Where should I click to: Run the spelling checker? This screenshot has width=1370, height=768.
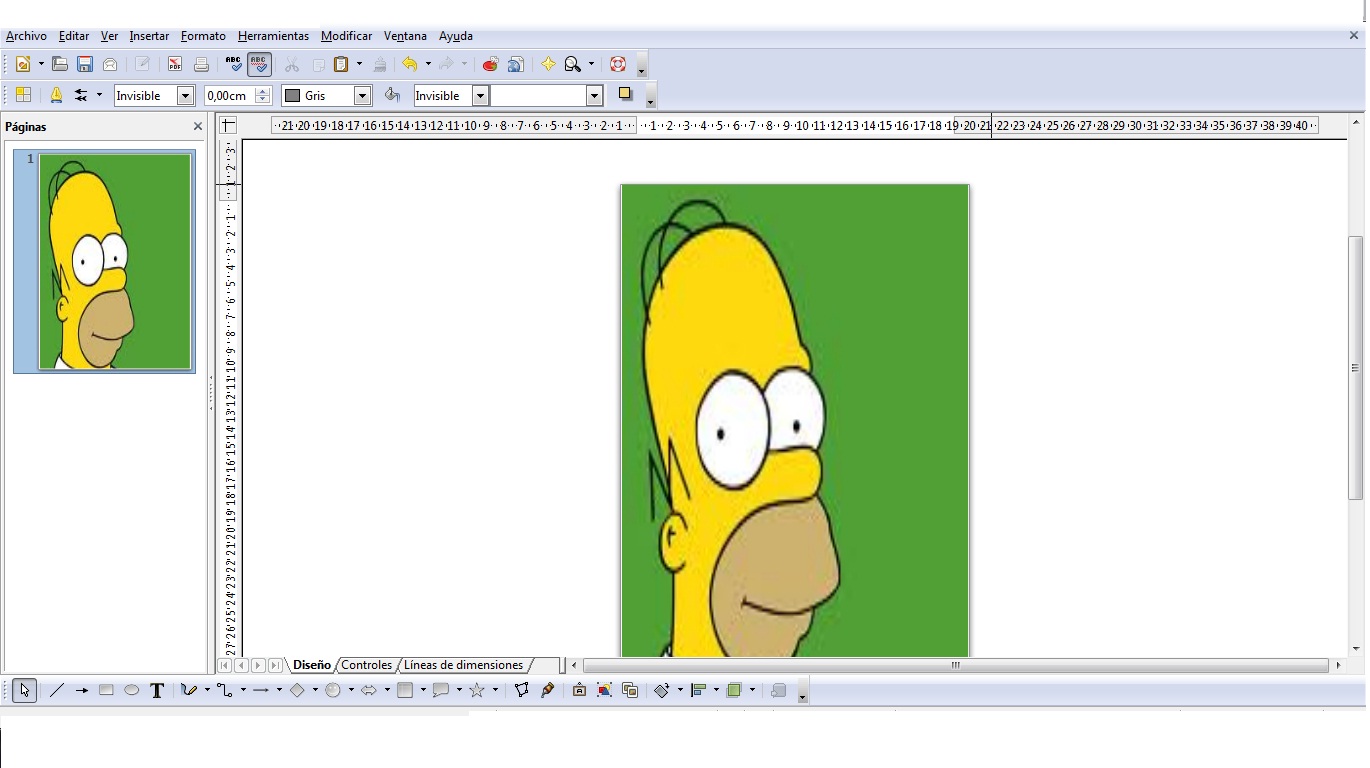click(x=234, y=63)
